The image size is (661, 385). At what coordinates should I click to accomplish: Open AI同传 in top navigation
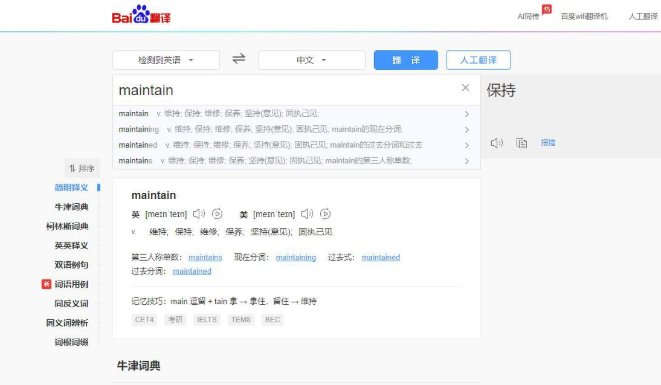[x=528, y=16]
